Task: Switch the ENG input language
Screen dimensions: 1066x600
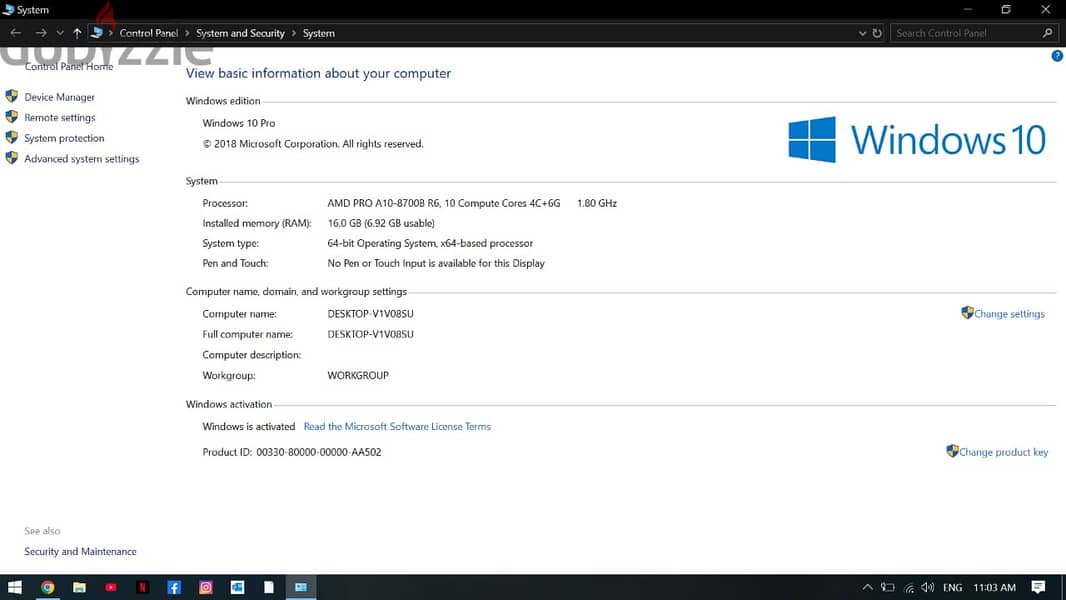Action: (952, 588)
